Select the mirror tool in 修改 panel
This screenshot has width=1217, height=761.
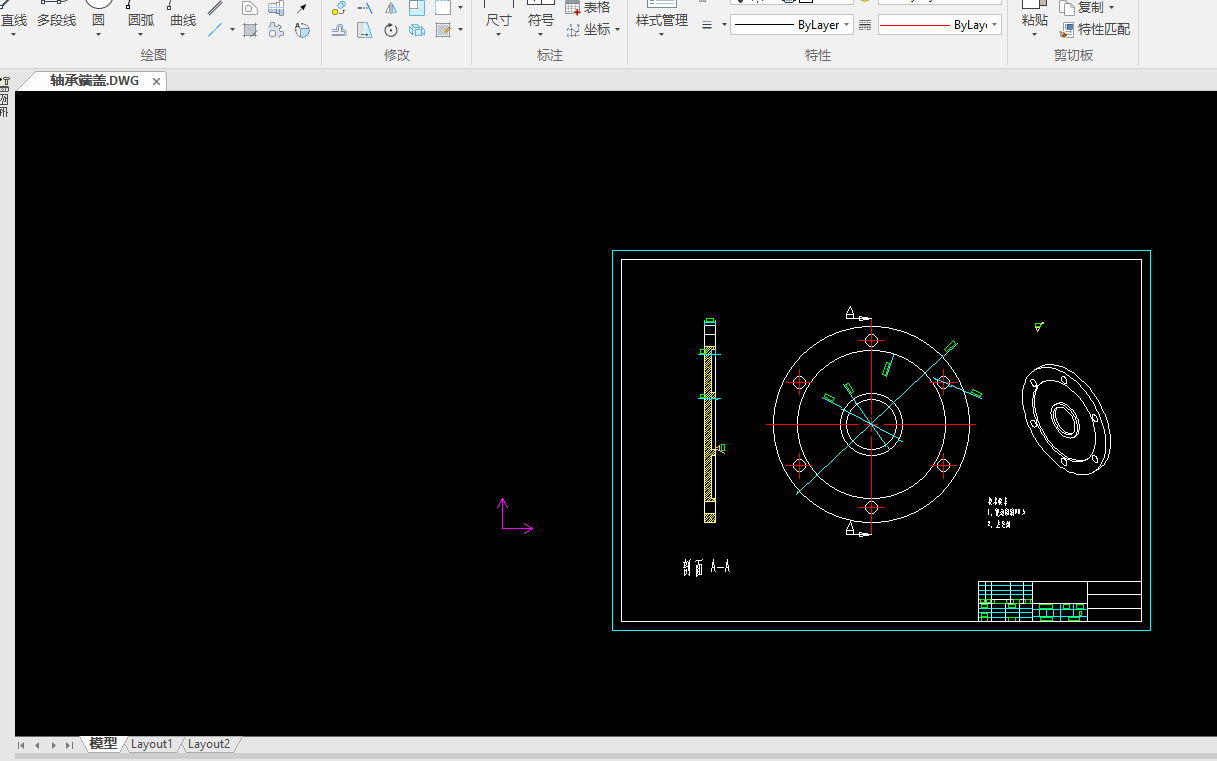[x=391, y=8]
